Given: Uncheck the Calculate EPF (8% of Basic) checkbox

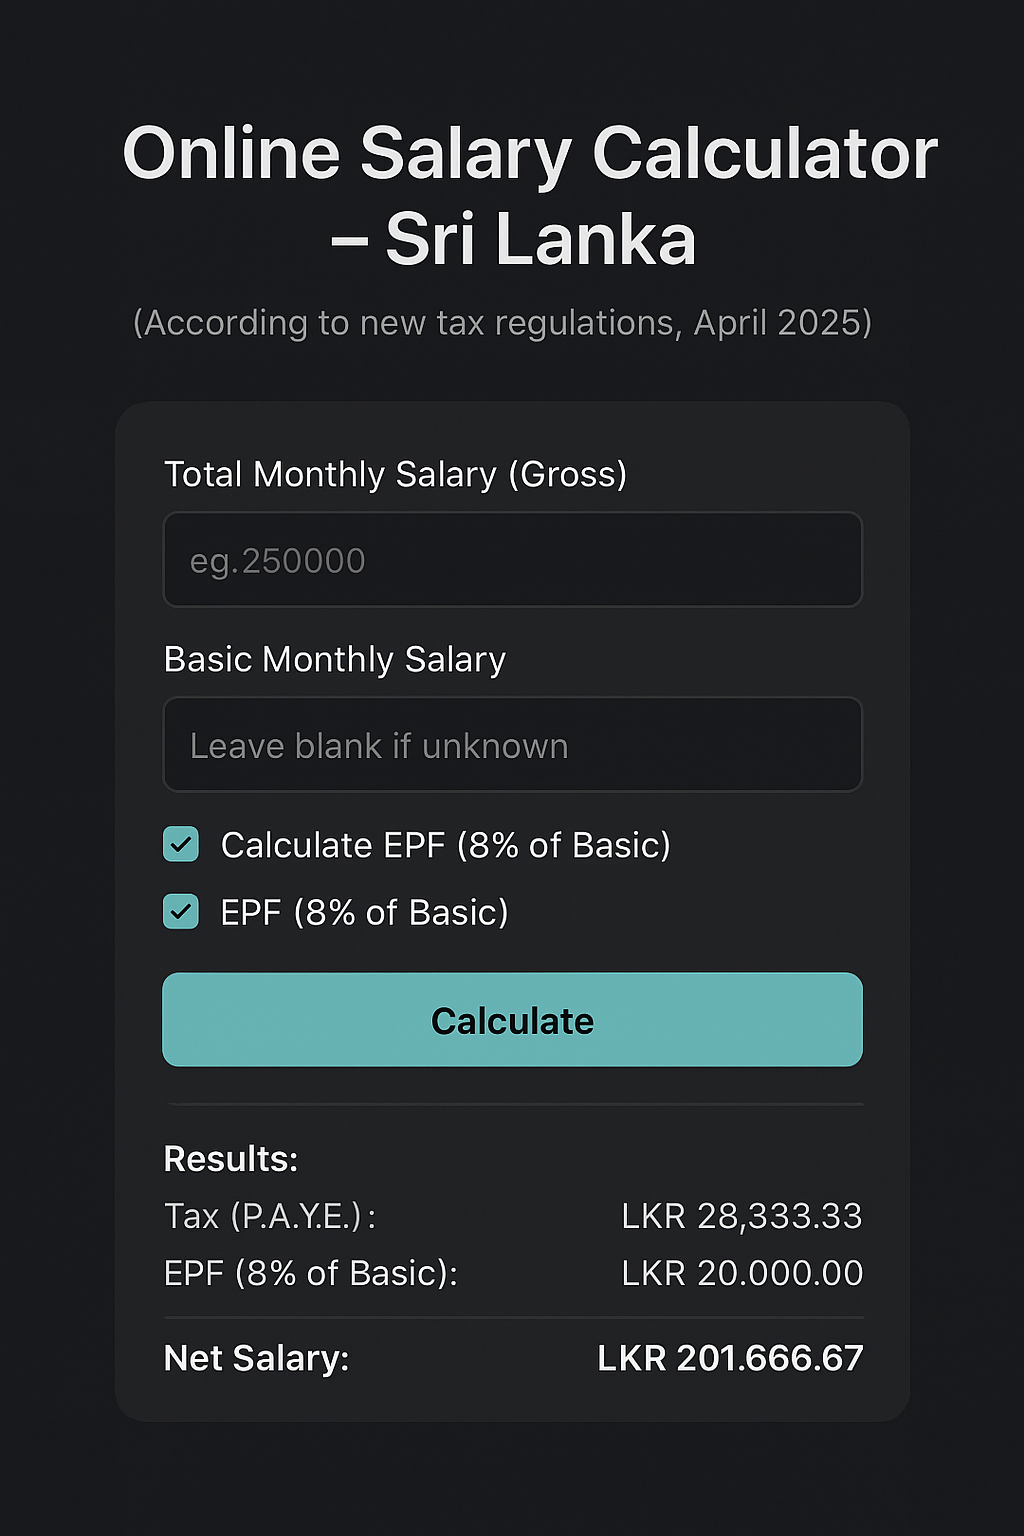Looking at the screenshot, I should 181,845.
